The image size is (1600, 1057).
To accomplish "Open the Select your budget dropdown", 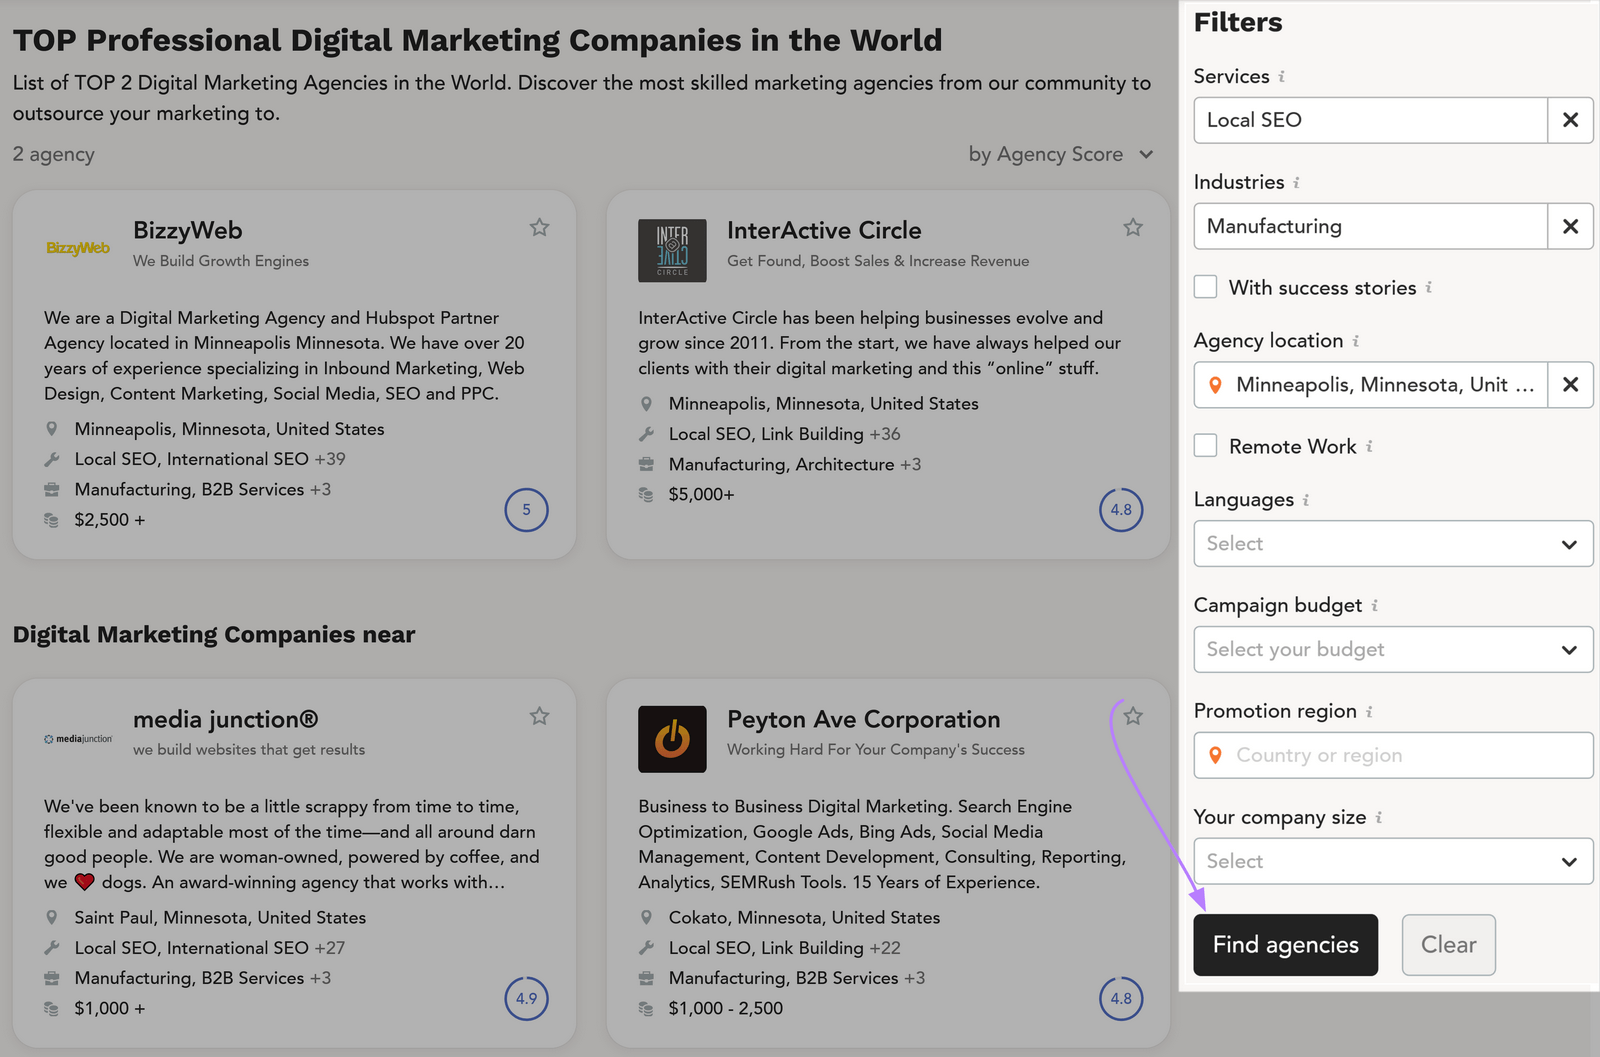I will [x=1392, y=649].
